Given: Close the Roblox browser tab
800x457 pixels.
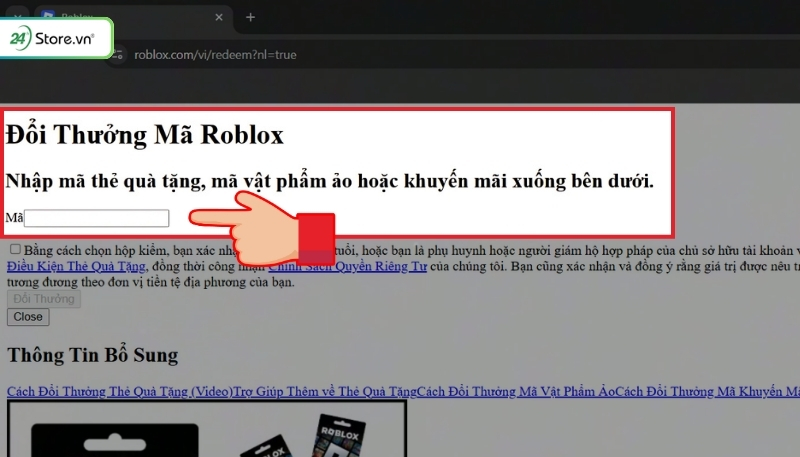Looking at the screenshot, I should [x=218, y=17].
